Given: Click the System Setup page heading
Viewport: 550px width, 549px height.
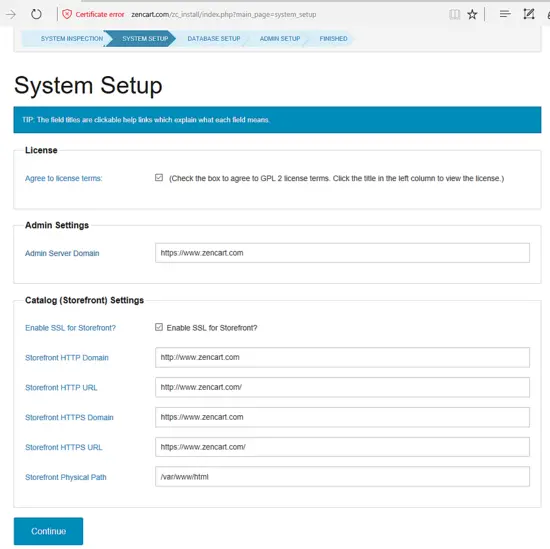Looking at the screenshot, I should click(x=88, y=85).
